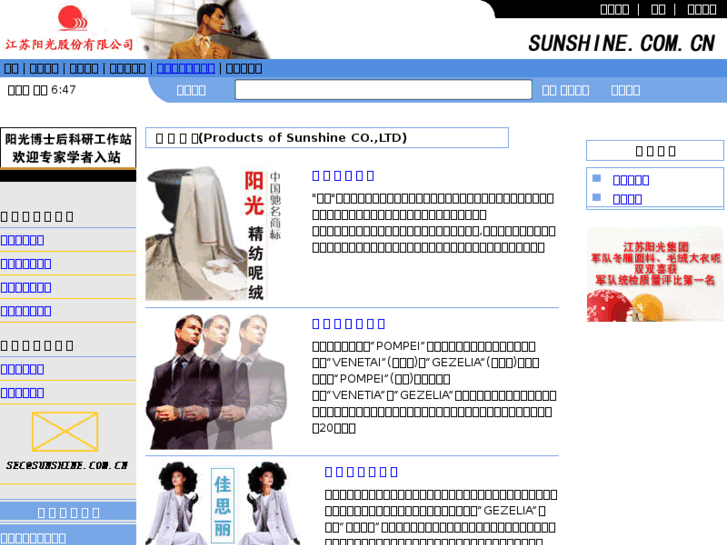Open blue heading beside the three suited men
This screenshot has width=727, height=545.
coord(349,324)
